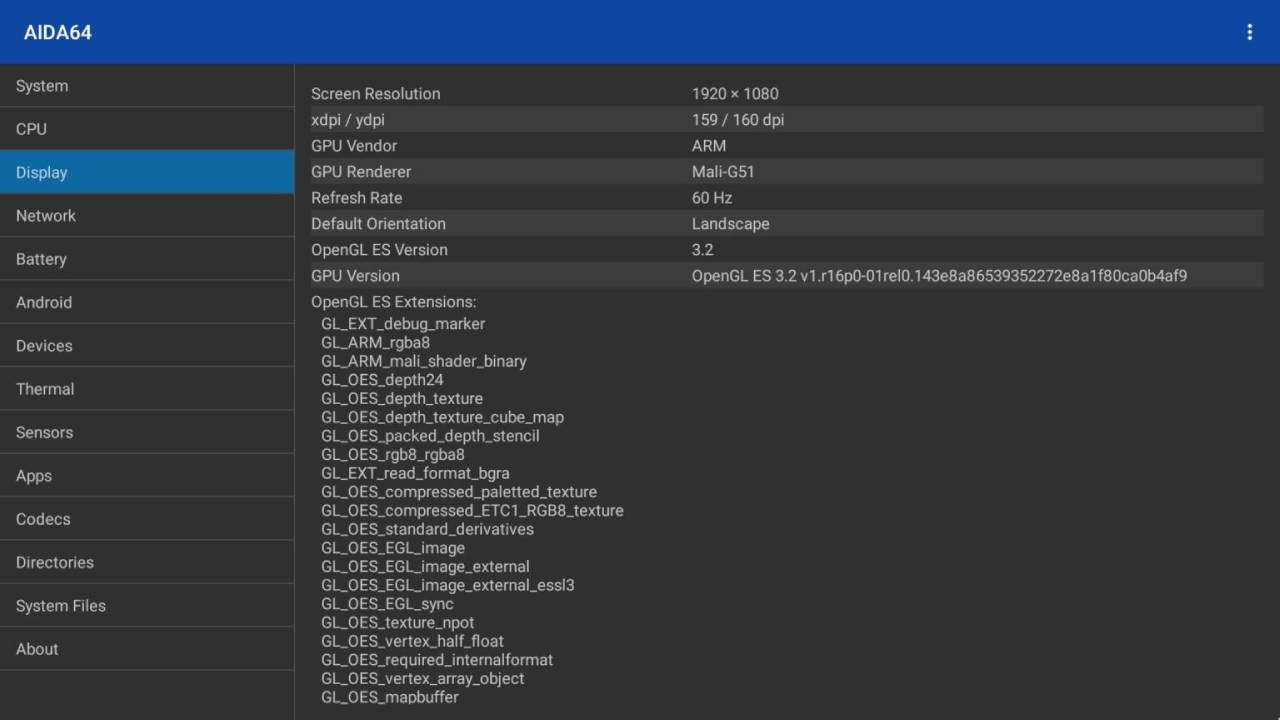Click the 1920 × 1080 value
The height and width of the screenshot is (720, 1280).
[x=735, y=94]
